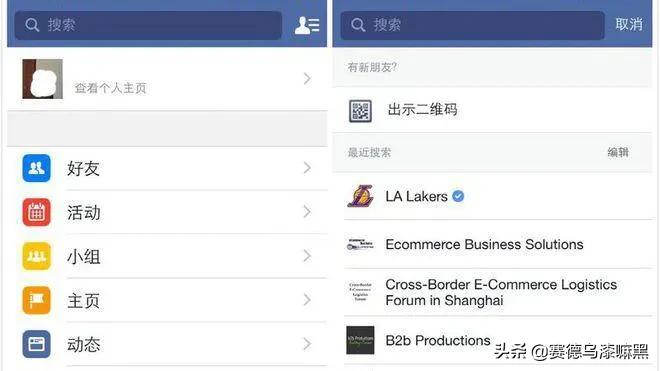Focus the left screen 搜索 search field
Viewport: 660px width, 371px height.
(148, 25)
